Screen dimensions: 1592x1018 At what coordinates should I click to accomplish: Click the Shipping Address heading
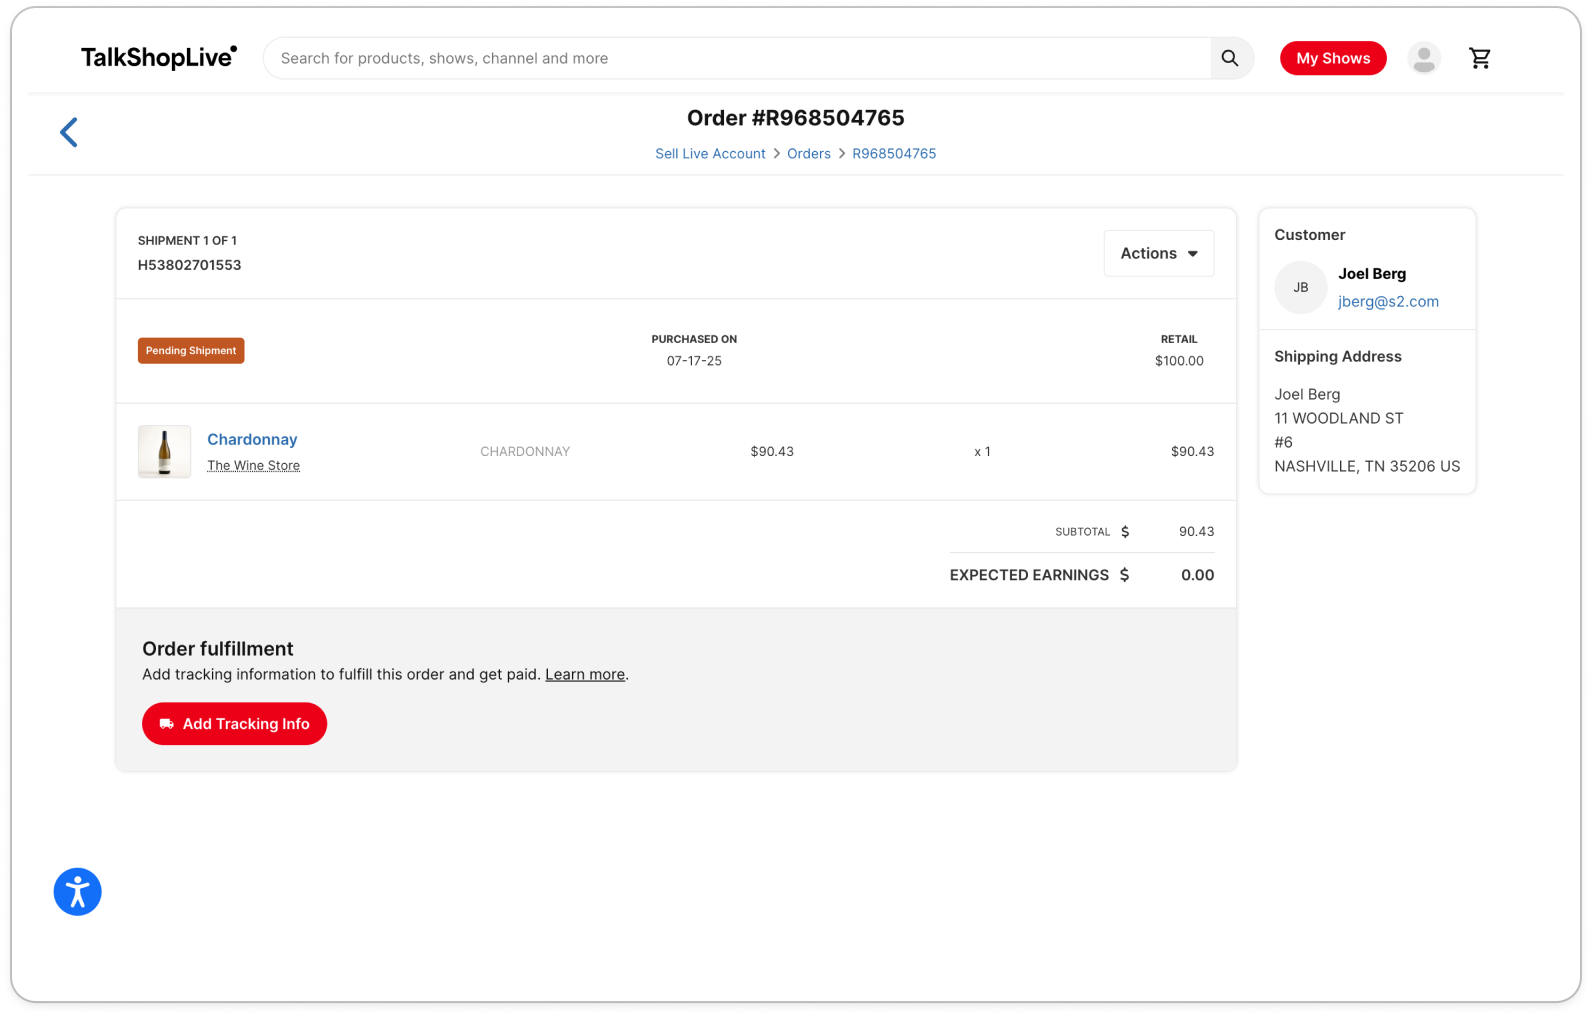(x=1338, y=357)
